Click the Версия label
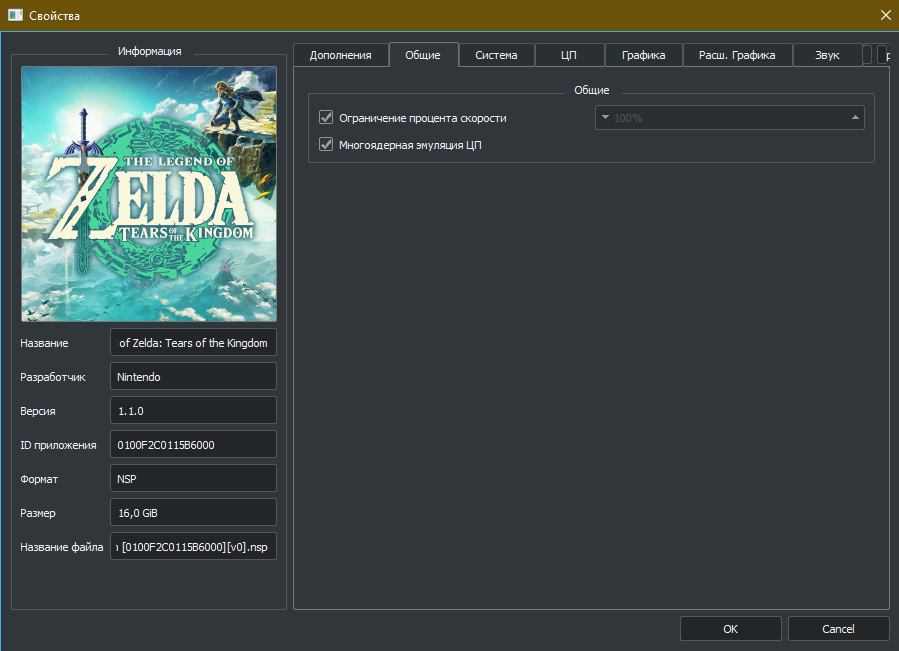 38,411
